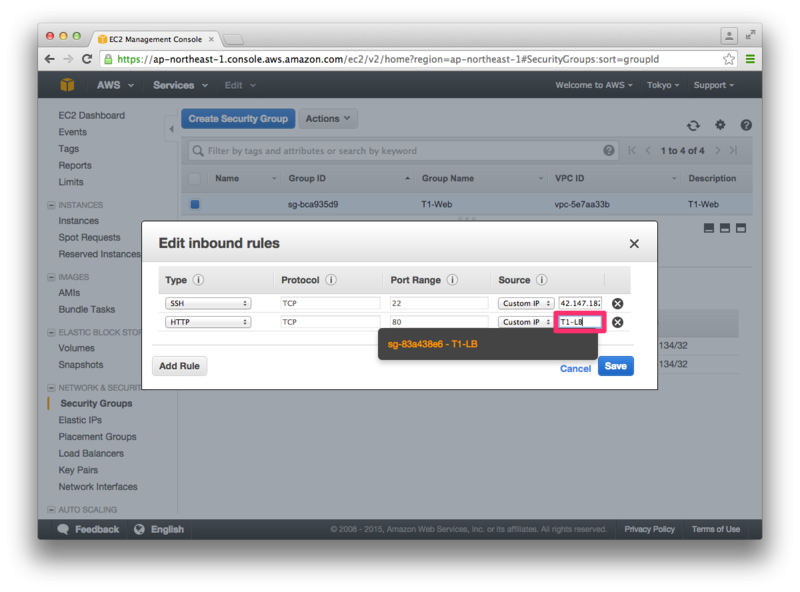This screenshot has width=800, height=592.
Task: Collapse the sidebar with the arrow
Action: [x=171, y=129]
